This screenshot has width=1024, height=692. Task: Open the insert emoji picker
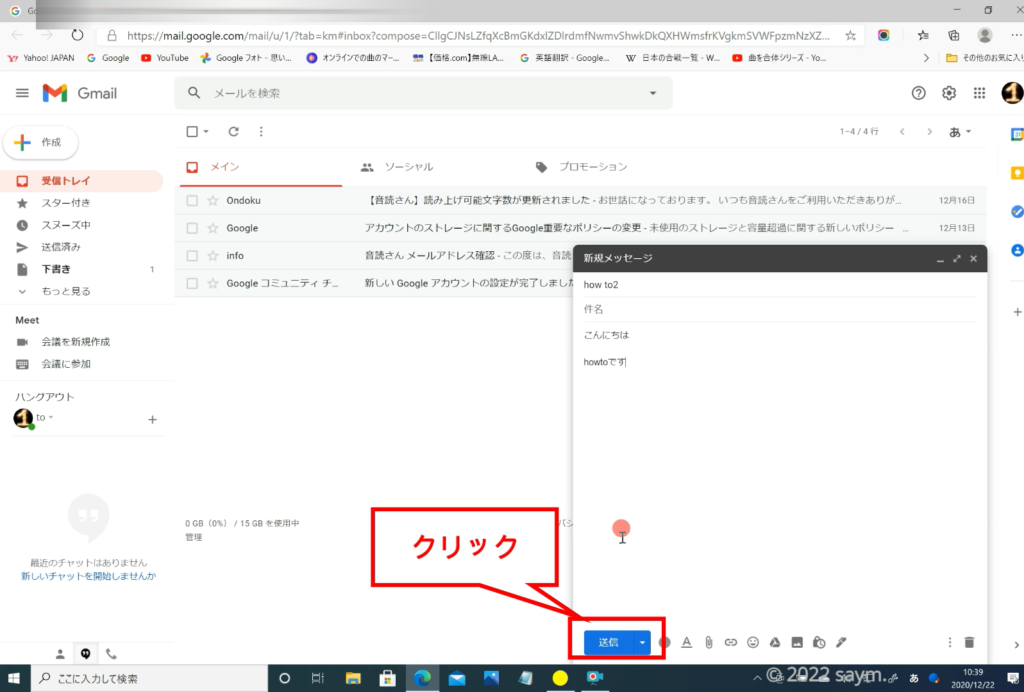click(x=753, y=642)
